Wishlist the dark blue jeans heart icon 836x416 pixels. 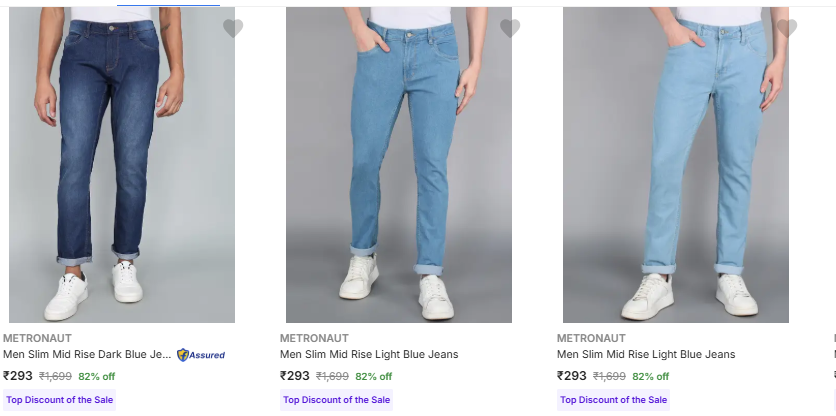(x=233, y=29)
